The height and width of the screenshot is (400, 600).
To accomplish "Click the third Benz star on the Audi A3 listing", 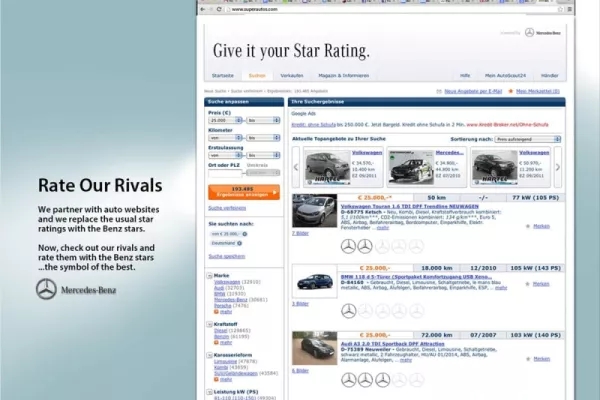I will click(x=382, y=380).
